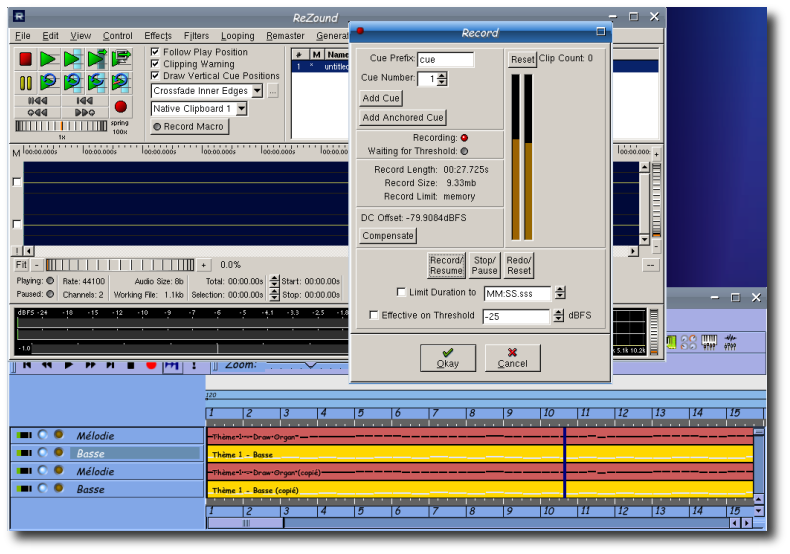
Task: Disable Follow Play Position checkbox
Action: click(x=155, y=52)
